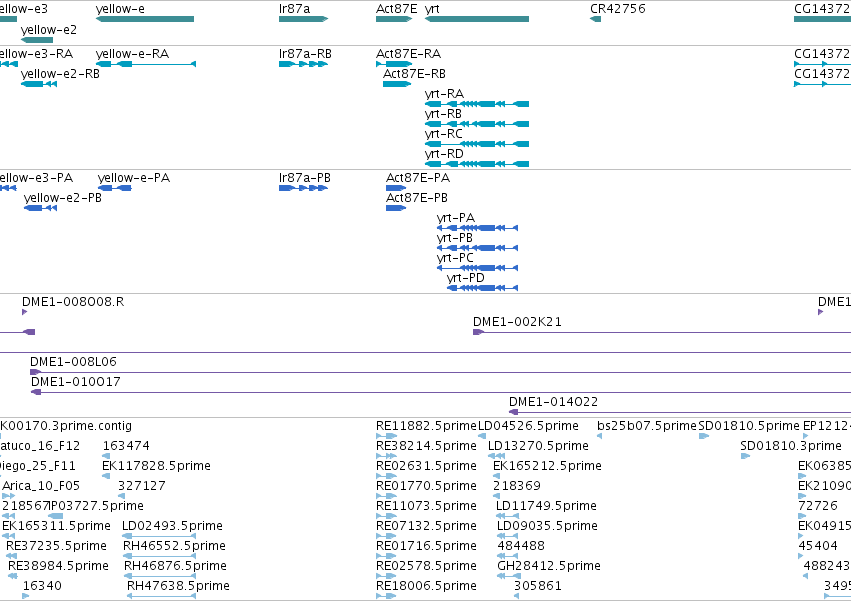This screenshot has width=851, height=601.
Task: Click the yrt-PD protein glyph
Action: (482, 288)
